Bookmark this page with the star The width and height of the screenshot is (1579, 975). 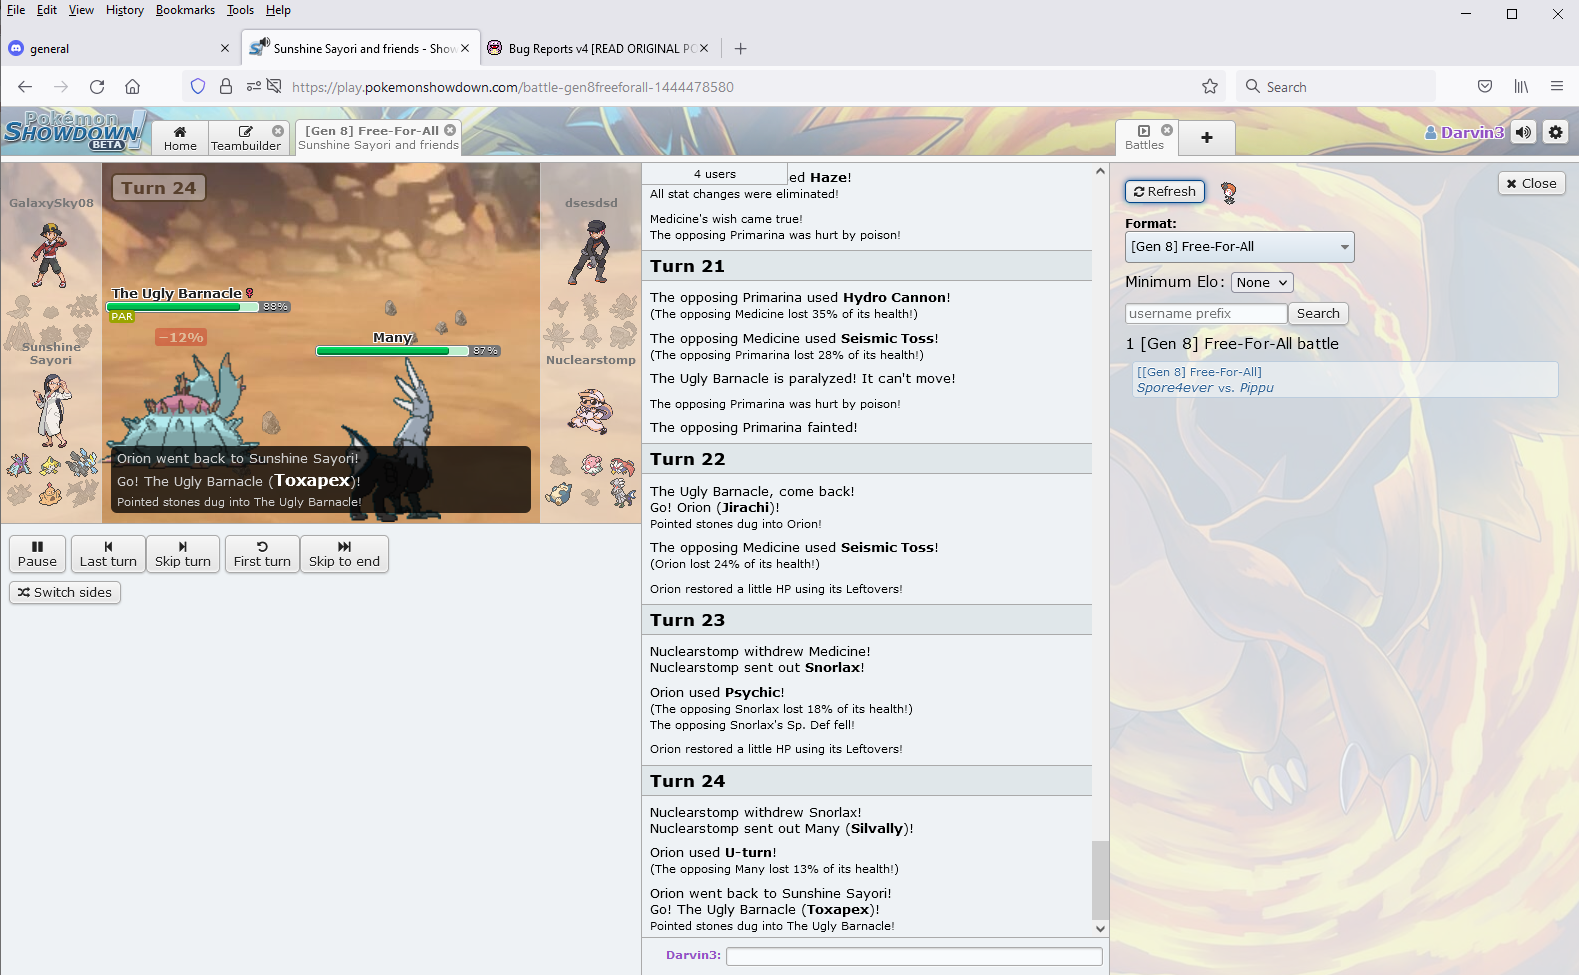click(x=1210, y=87)
